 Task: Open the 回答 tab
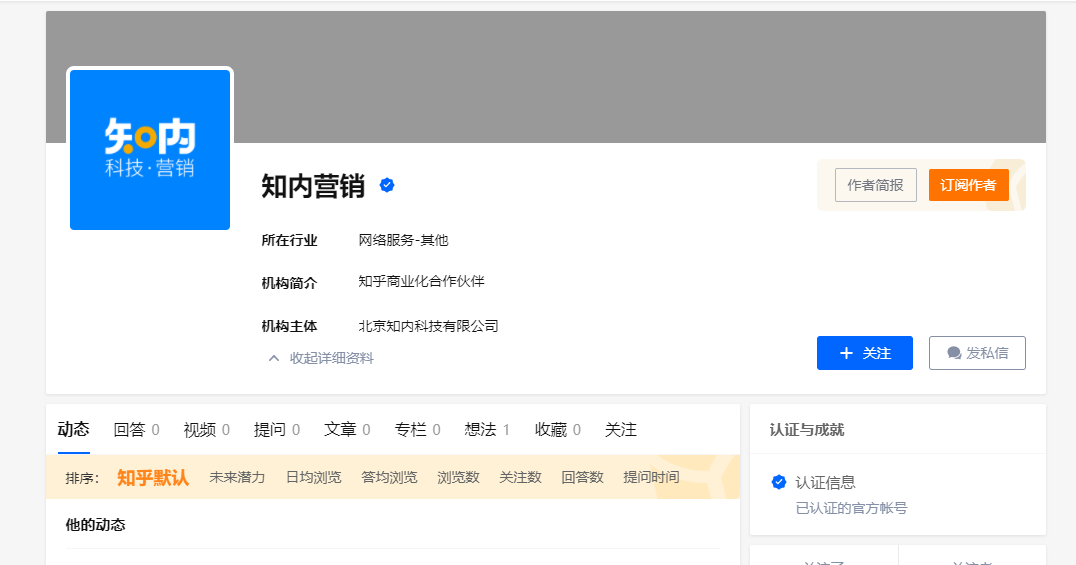[136, 430]
